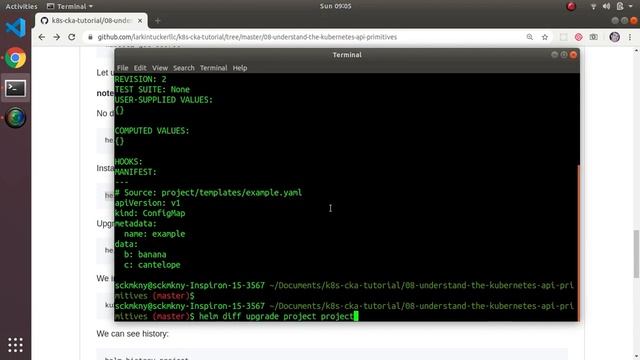Click 'We can see history:' text on GitHub page

point(132,334)
